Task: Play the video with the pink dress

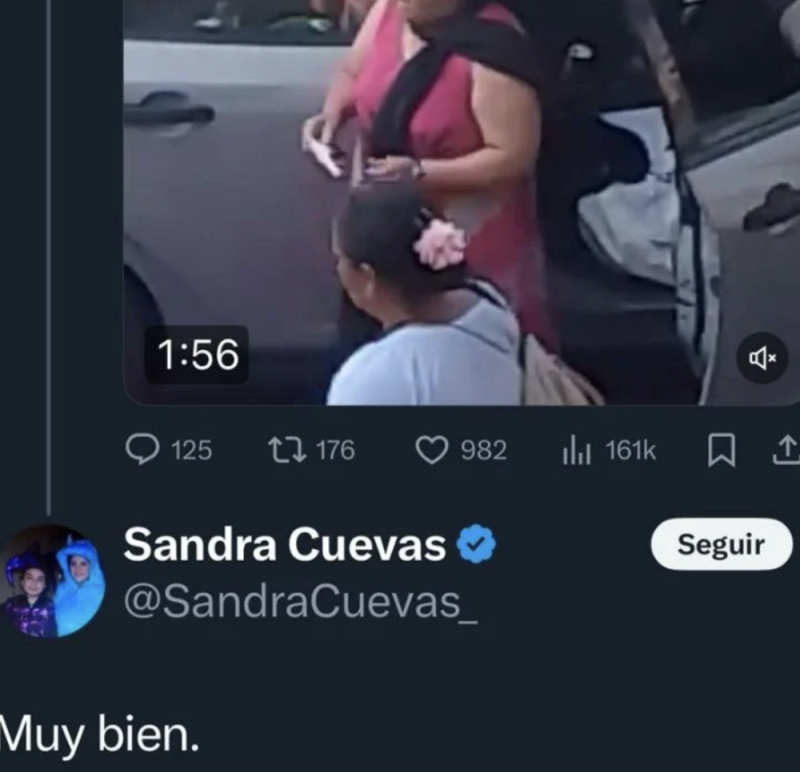Action: click(462, 202)
